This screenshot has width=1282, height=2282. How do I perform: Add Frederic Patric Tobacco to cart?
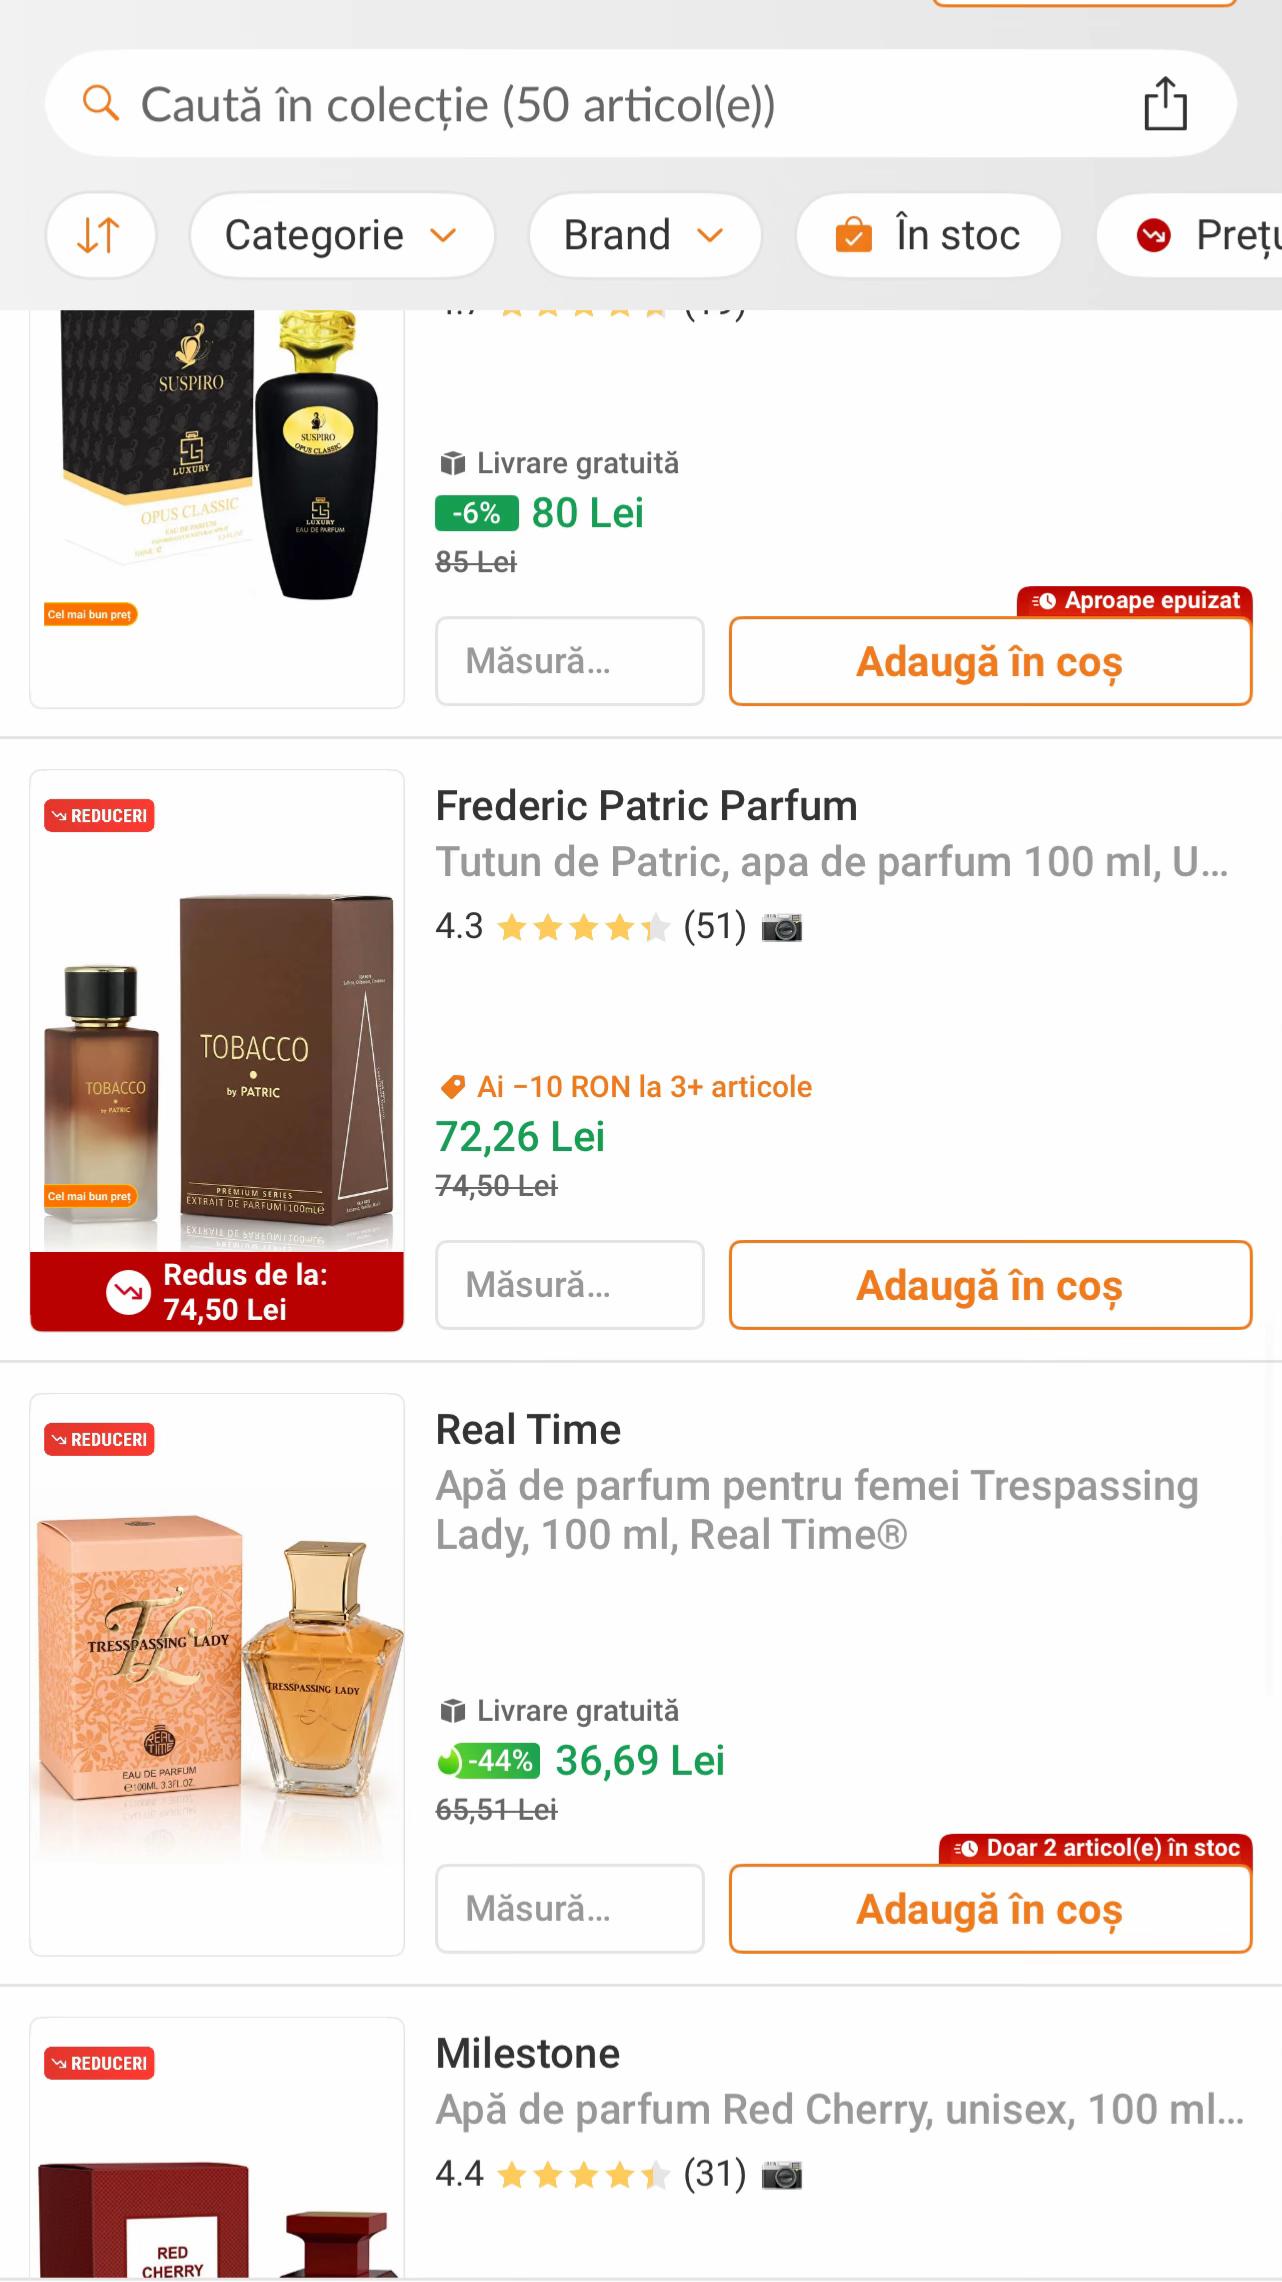[x=990, y=1285]
